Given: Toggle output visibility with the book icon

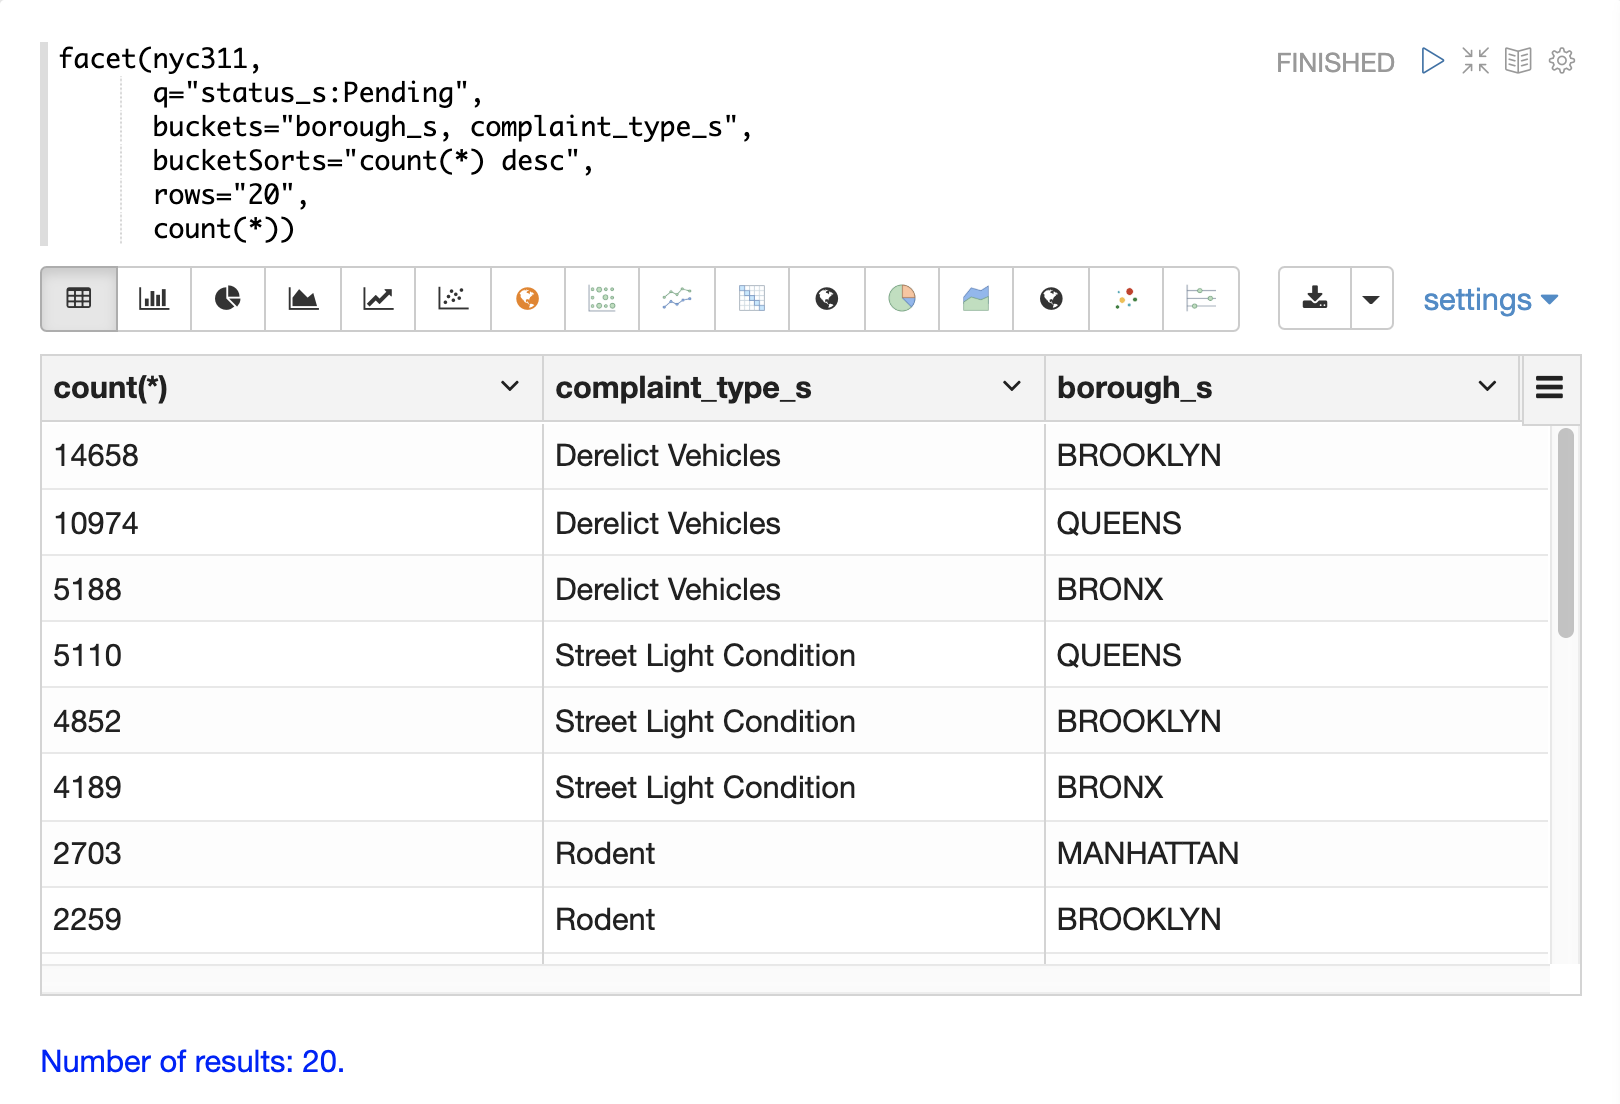Looking at the screenshot, I should 1518,61.
